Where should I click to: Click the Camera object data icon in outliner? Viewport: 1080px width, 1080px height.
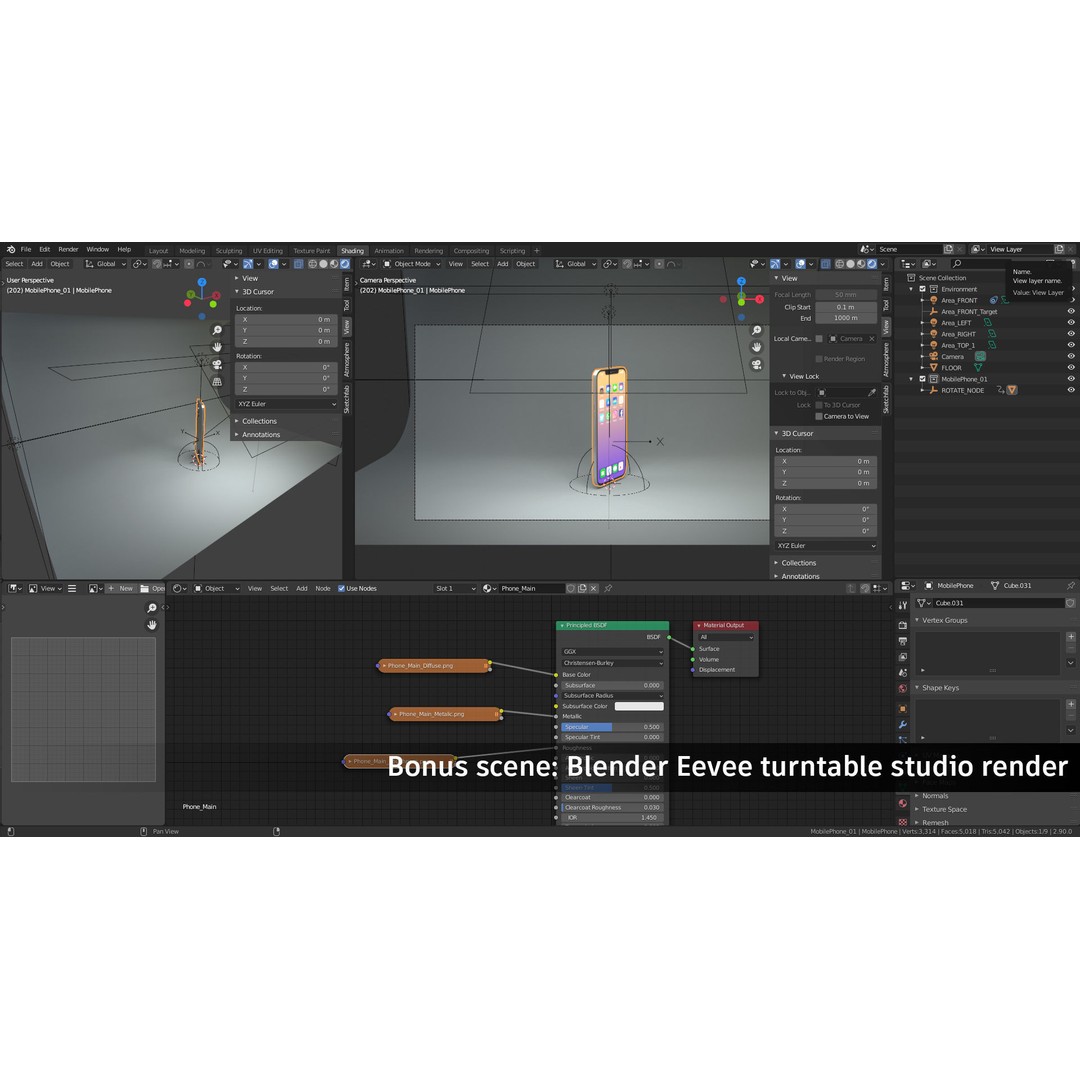tap(979, 356)
